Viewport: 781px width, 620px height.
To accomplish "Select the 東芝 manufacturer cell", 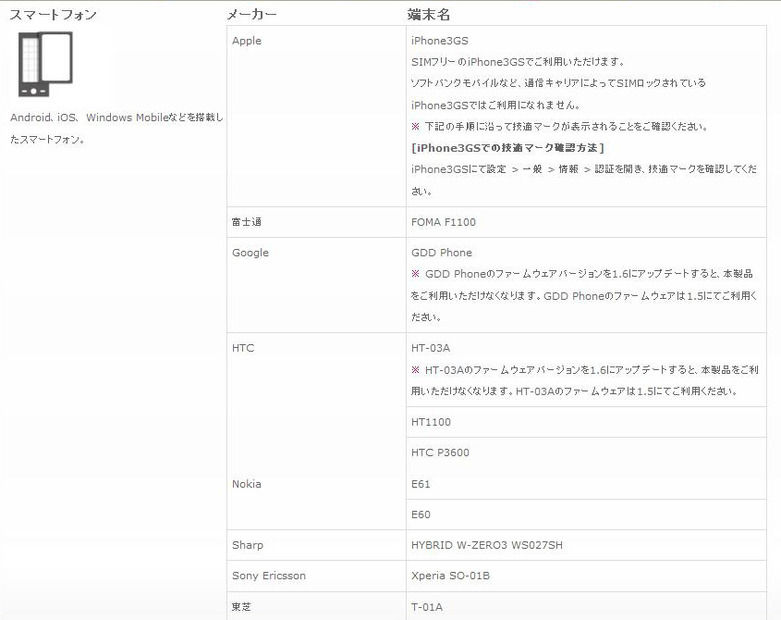I will 316,606.
